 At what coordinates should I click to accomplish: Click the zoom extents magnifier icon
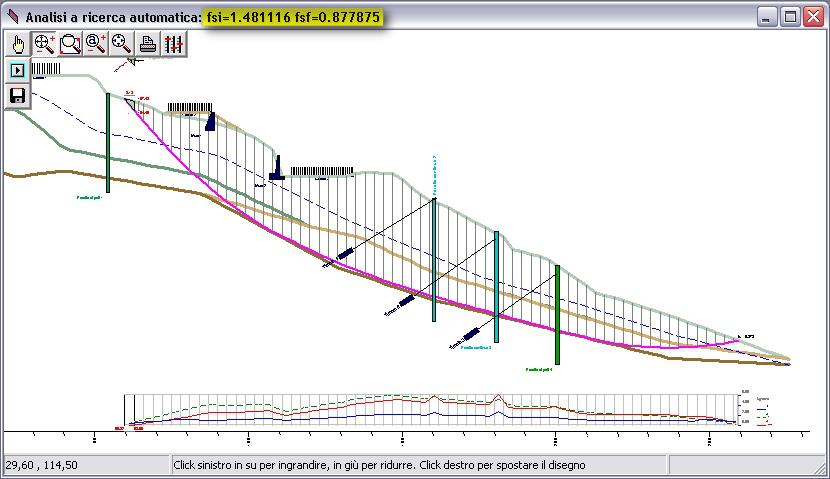[122, 43]
